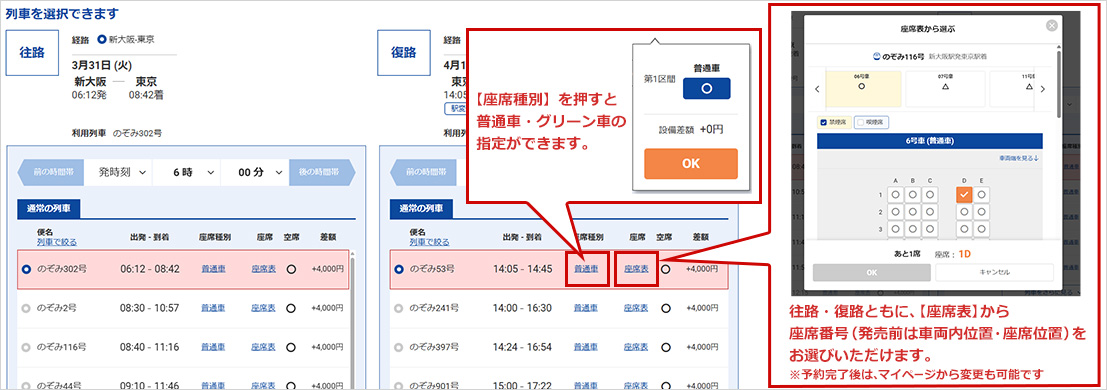
Task: Open the 6時 hour dropdown
Action: click(186, 172)
